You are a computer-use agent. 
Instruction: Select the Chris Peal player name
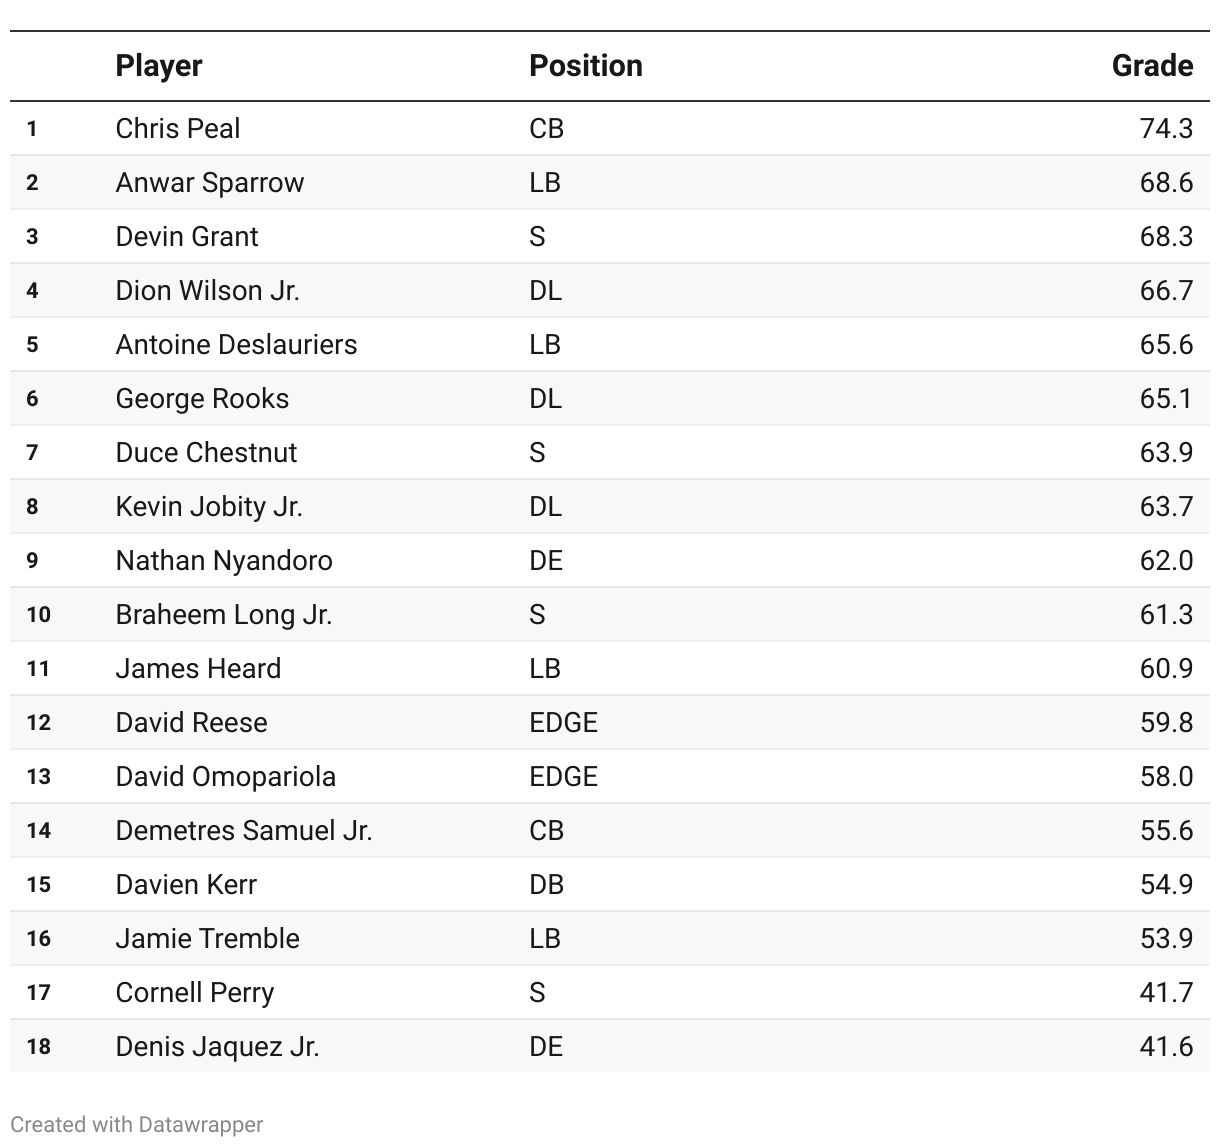[x=178, y=129]
